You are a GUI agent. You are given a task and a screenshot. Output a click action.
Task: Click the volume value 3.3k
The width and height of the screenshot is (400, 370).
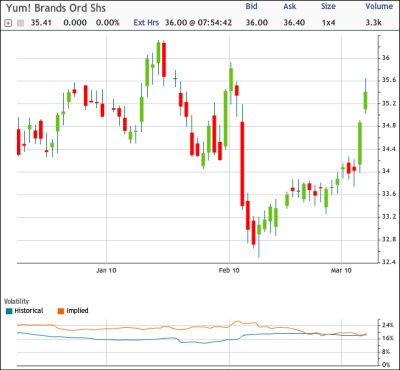click(373, 23)
